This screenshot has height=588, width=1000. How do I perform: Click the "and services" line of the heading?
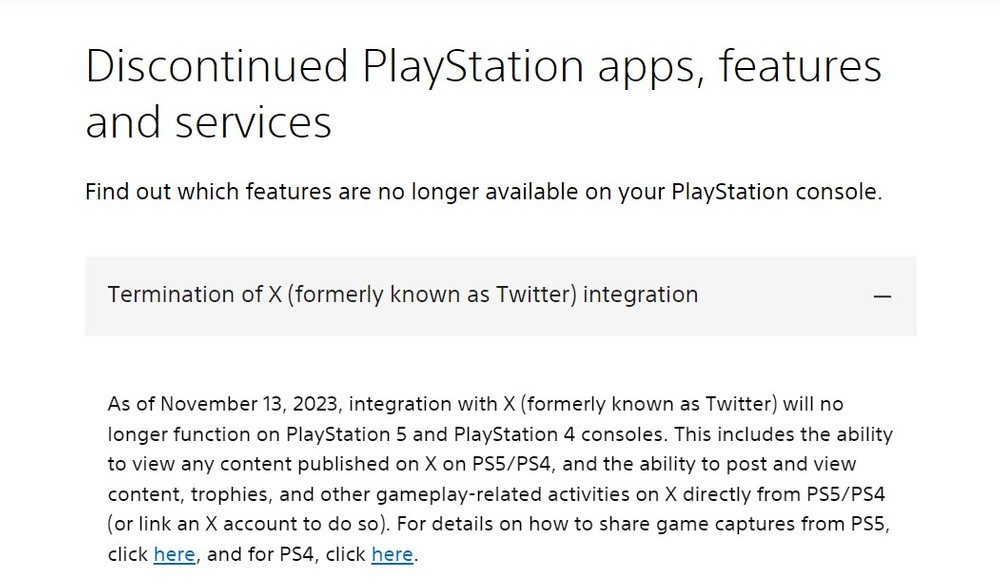click(208, 122)
